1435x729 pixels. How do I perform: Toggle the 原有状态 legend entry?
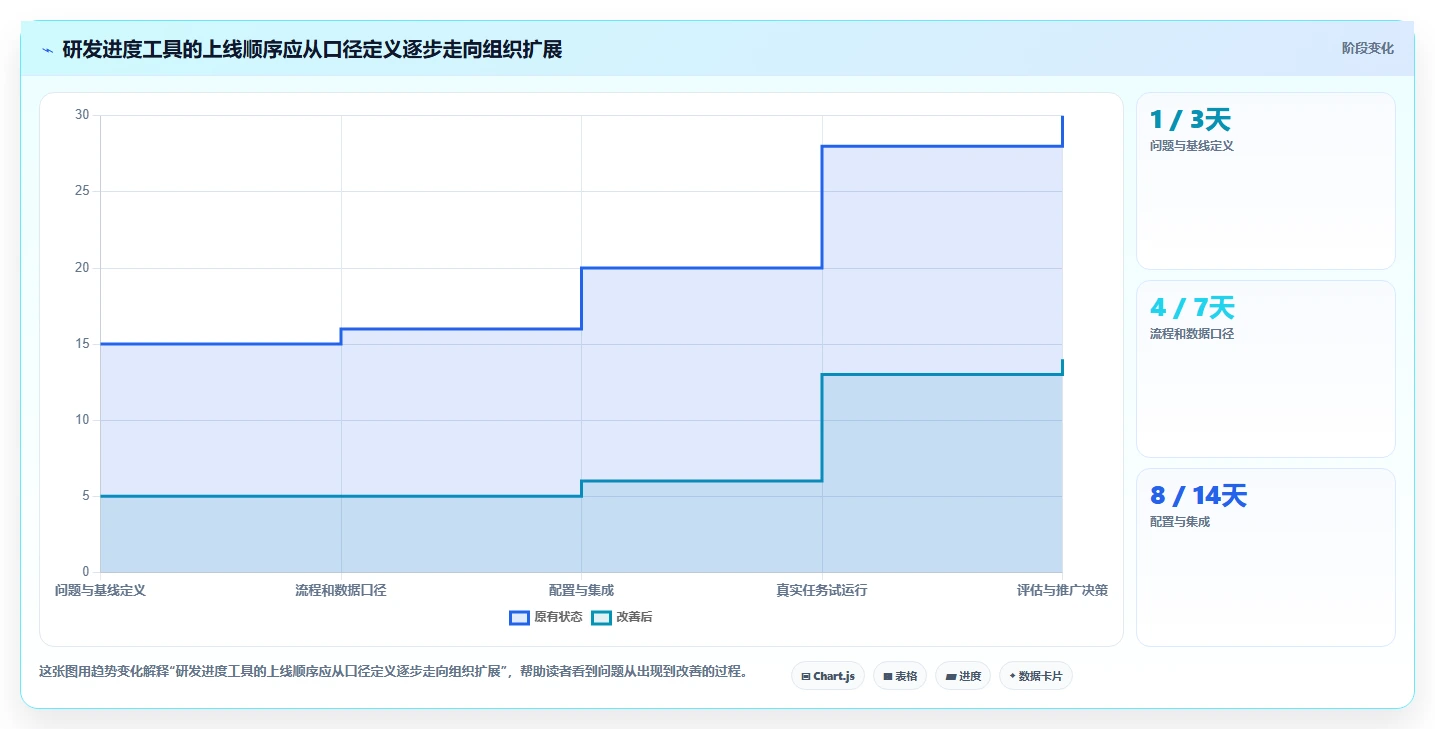[546, 617]
